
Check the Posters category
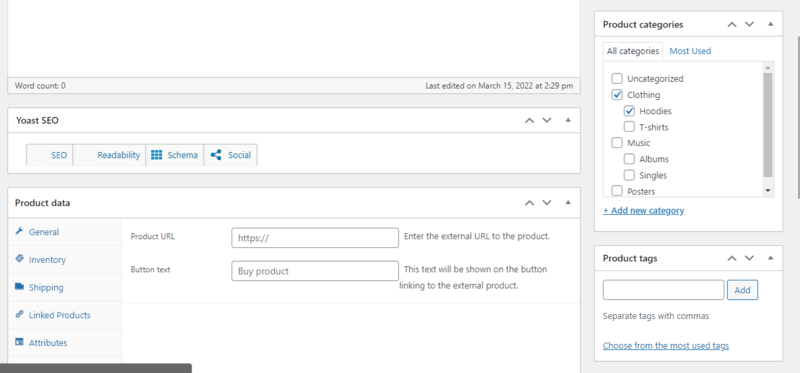617,191
